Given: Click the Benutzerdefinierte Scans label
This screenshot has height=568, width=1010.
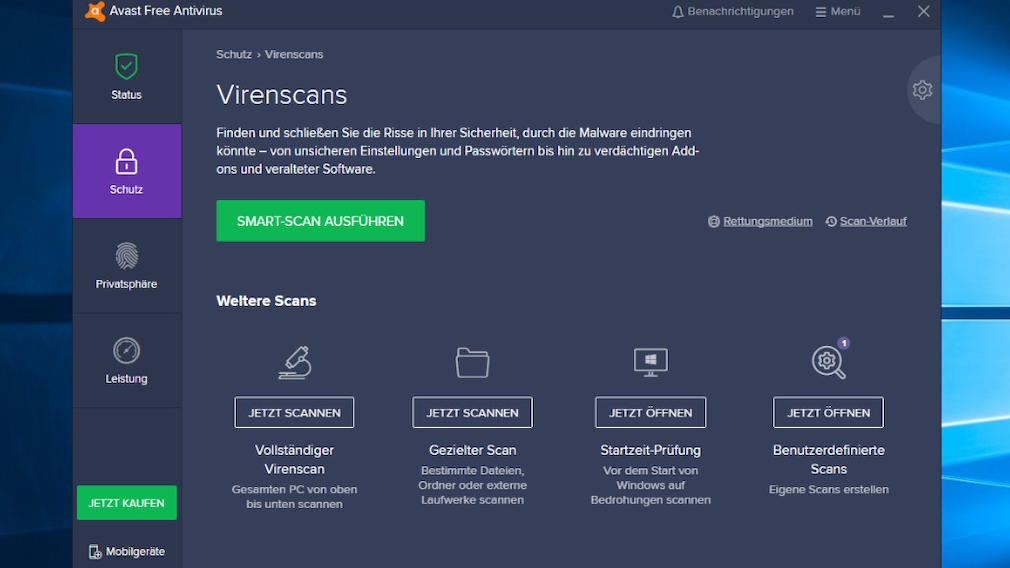Looking at the screenshot, I should click(x=828, y=460).
